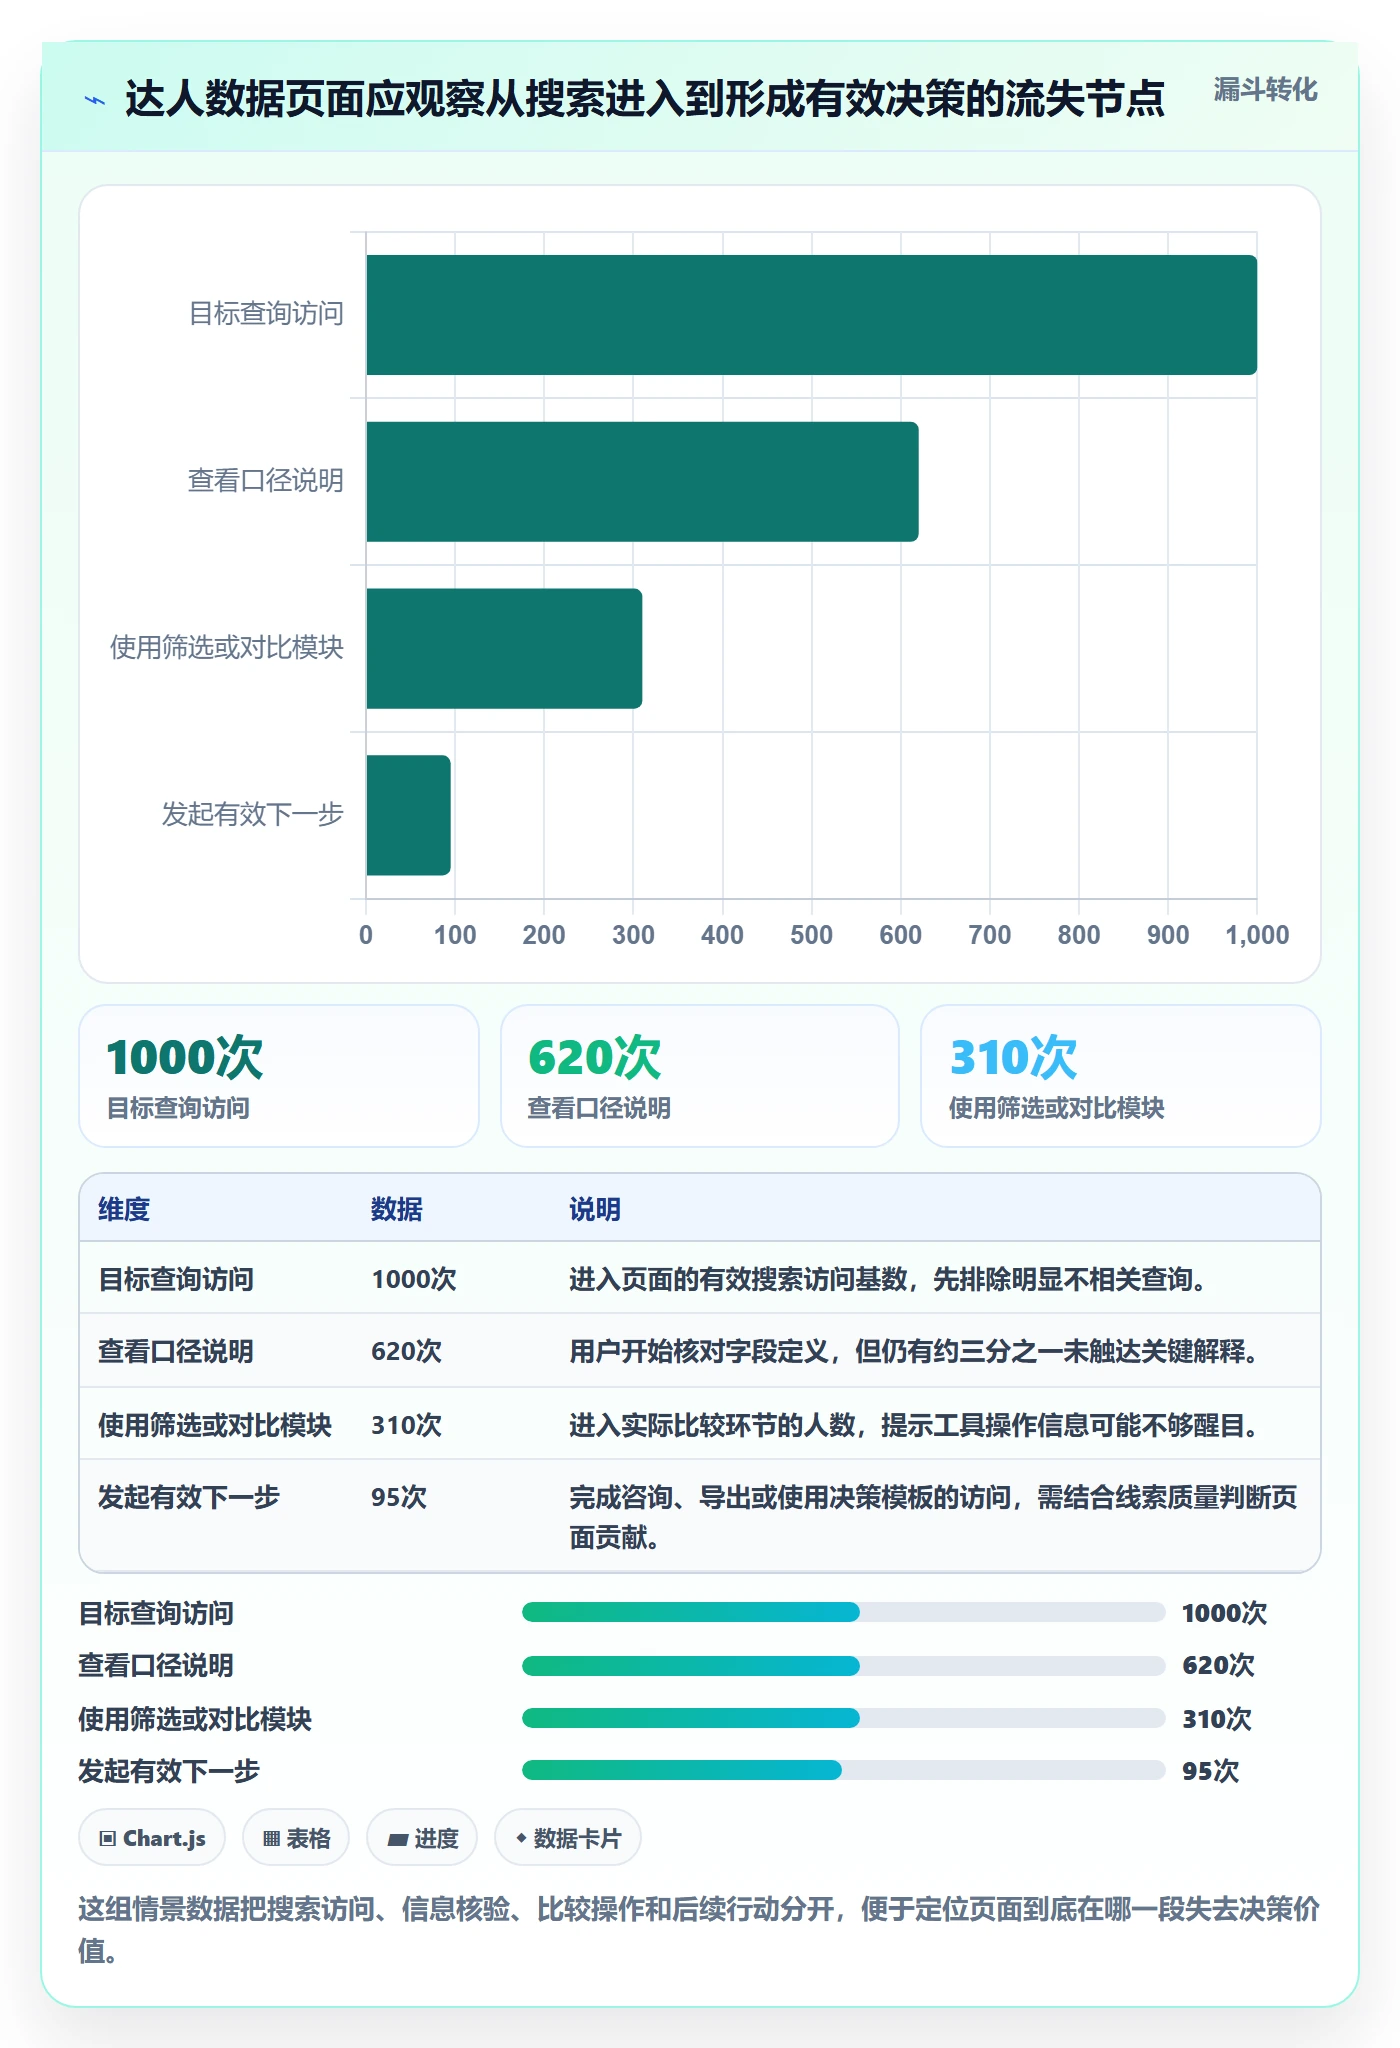
Task: Click the 310次 cell in the table
Action: pyautogui.click(x=406, y=1425)
